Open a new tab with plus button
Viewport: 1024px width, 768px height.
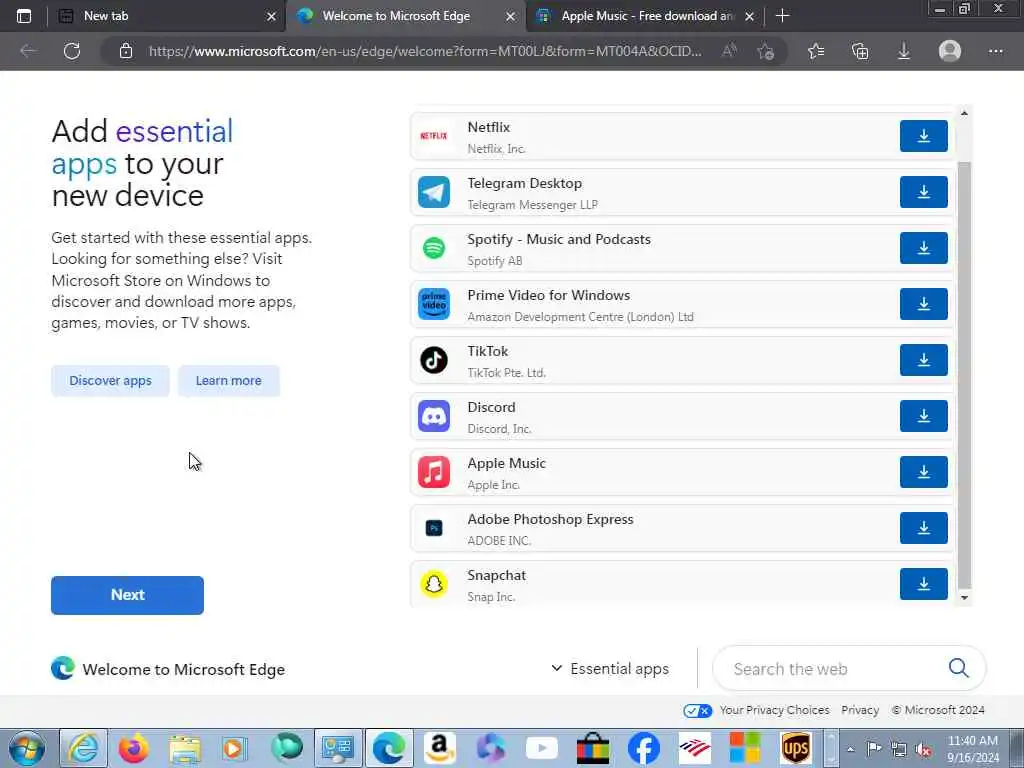click(782, 16)
